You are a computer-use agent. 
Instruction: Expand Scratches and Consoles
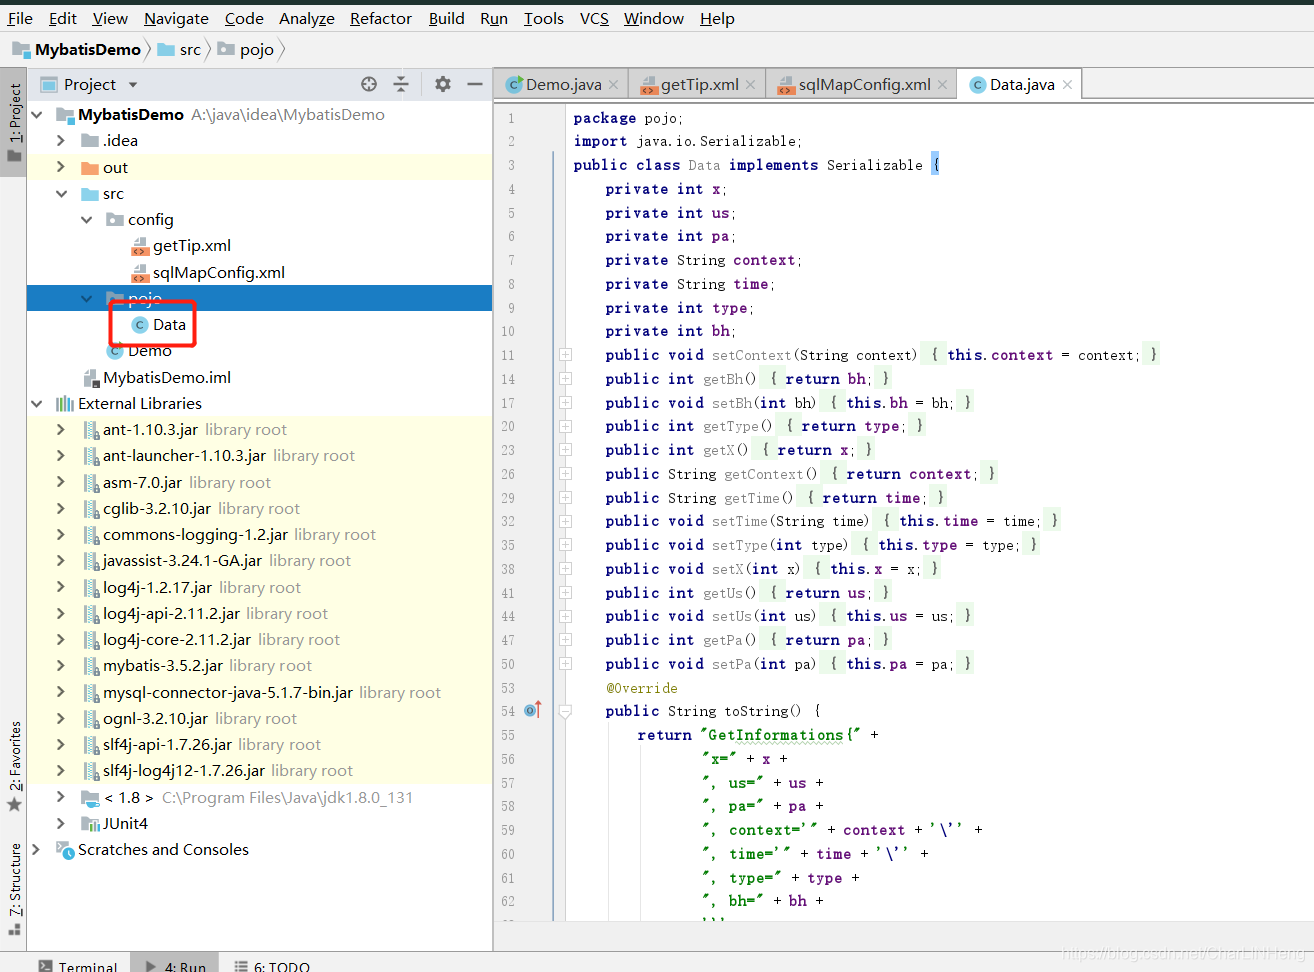[37, 850]
